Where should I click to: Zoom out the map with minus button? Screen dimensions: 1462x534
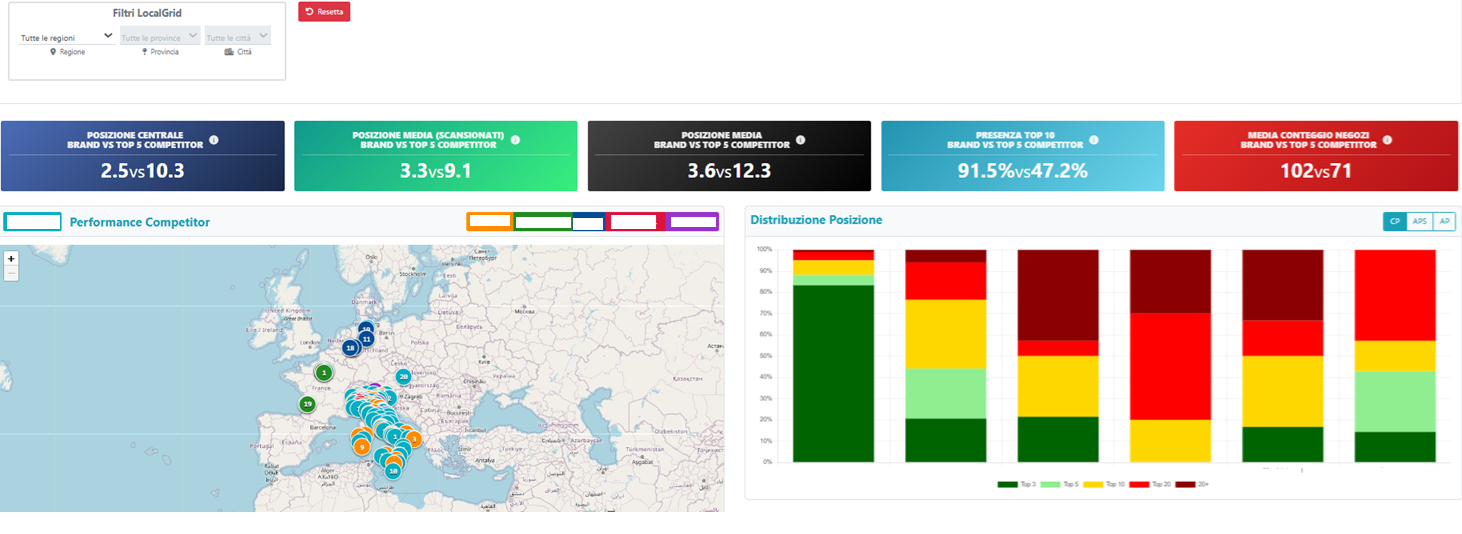click(11, 273)
